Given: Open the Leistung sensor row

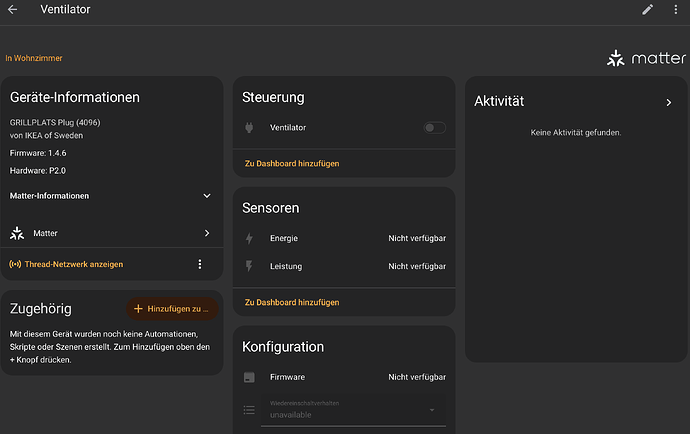Looking at the screenshot, I should pyautogui.click(x=344, y=266).
